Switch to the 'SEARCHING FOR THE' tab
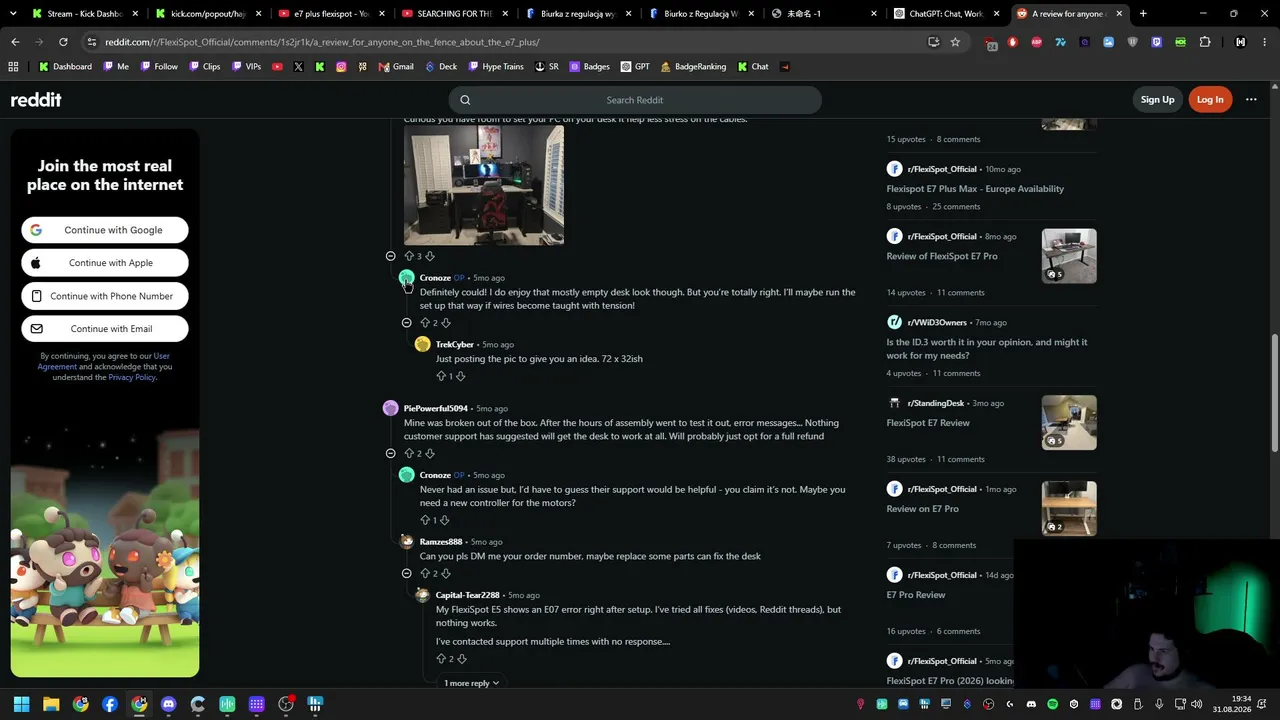 [455, 14]
